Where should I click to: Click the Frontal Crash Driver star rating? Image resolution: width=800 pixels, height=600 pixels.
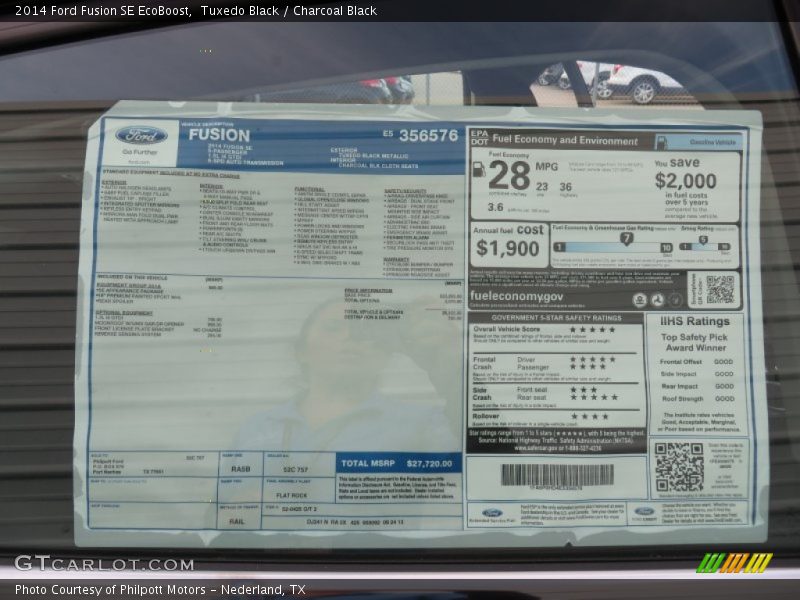tap(593, 359)
